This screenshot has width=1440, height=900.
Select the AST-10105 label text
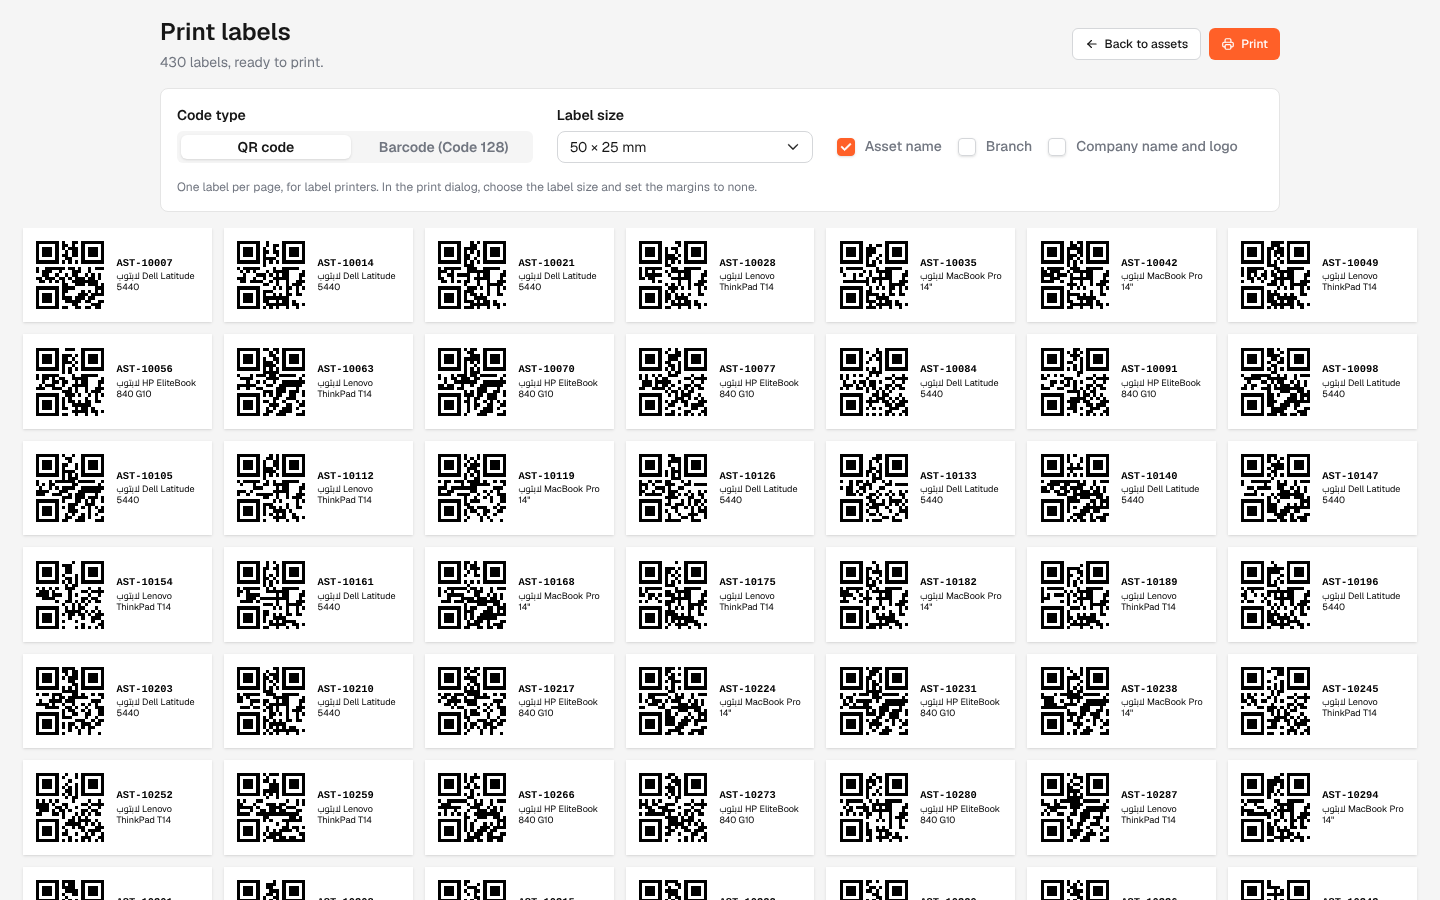[x=144, y=476]
